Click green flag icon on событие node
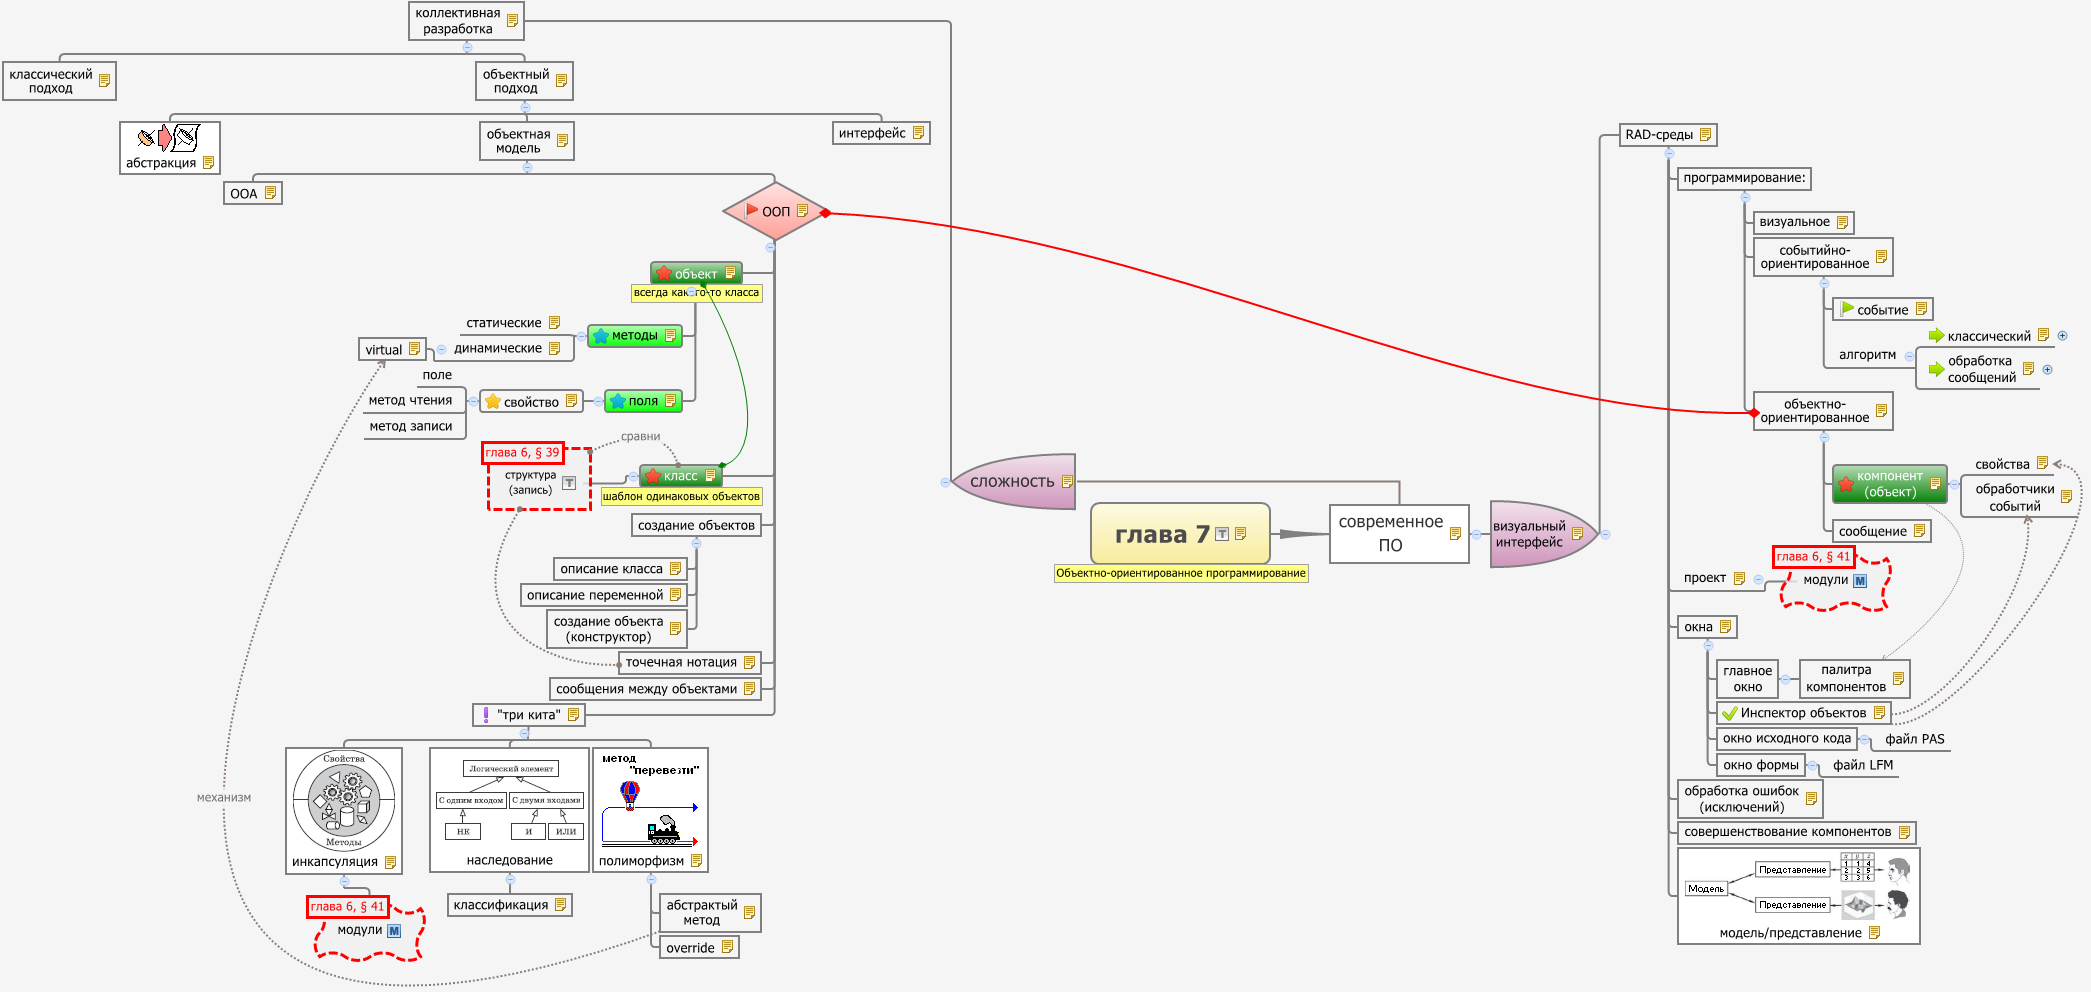Viewport: 2091px width, 992px height. tap(1846, 309)
